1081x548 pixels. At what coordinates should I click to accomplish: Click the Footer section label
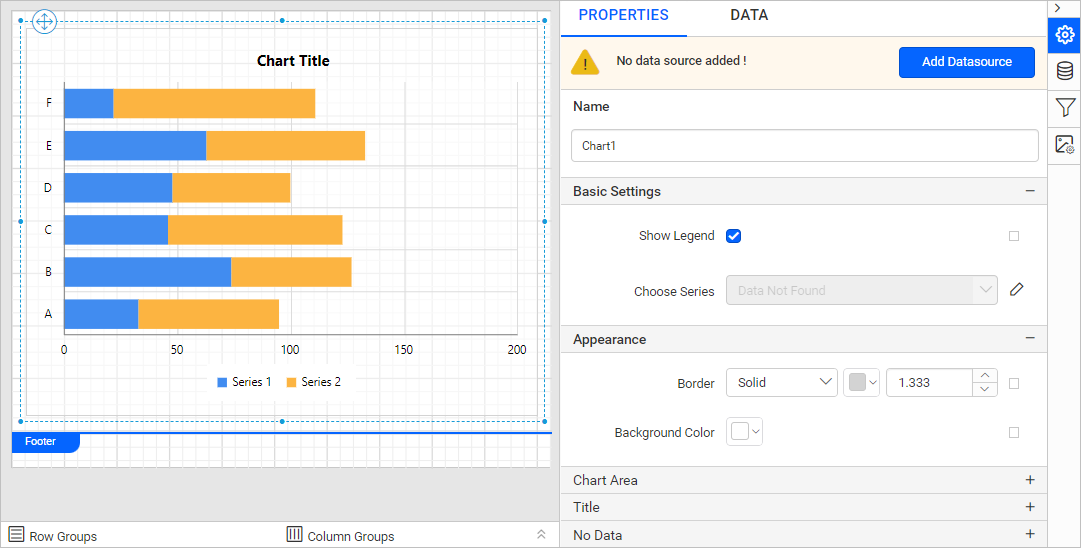point(41,441)
